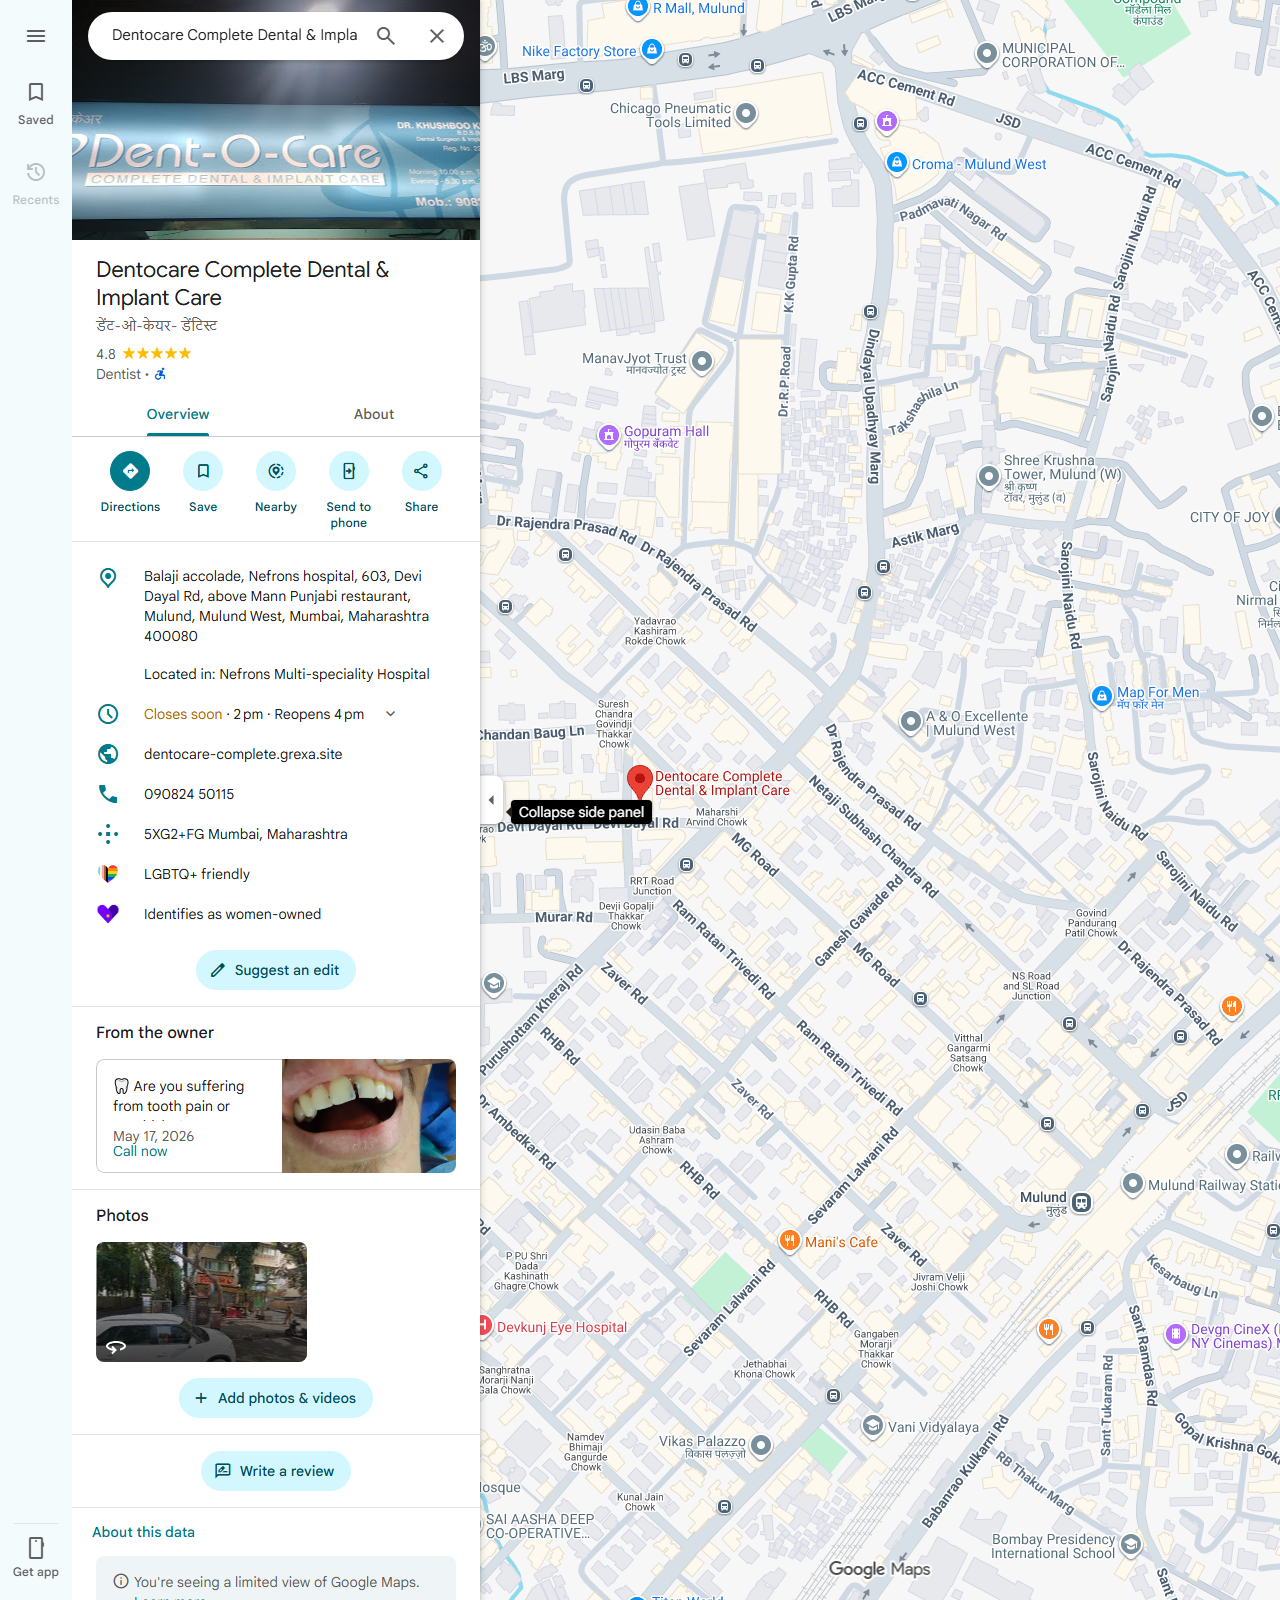The height and width of the screenshot is (1600, 1280).
Task: Click the Call now link
Action: point(140,1152)
